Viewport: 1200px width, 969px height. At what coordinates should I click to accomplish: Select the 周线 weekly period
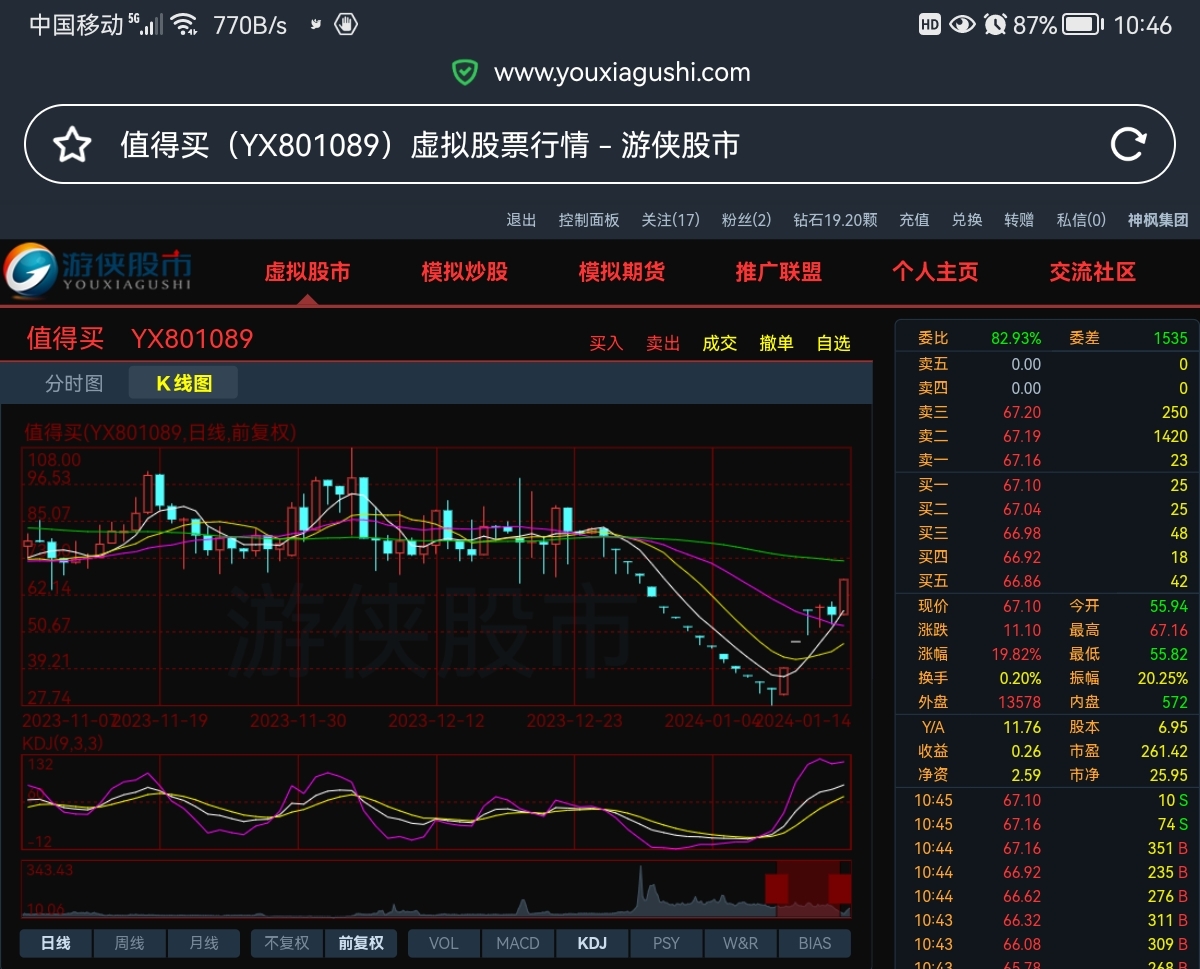(130, 943)
